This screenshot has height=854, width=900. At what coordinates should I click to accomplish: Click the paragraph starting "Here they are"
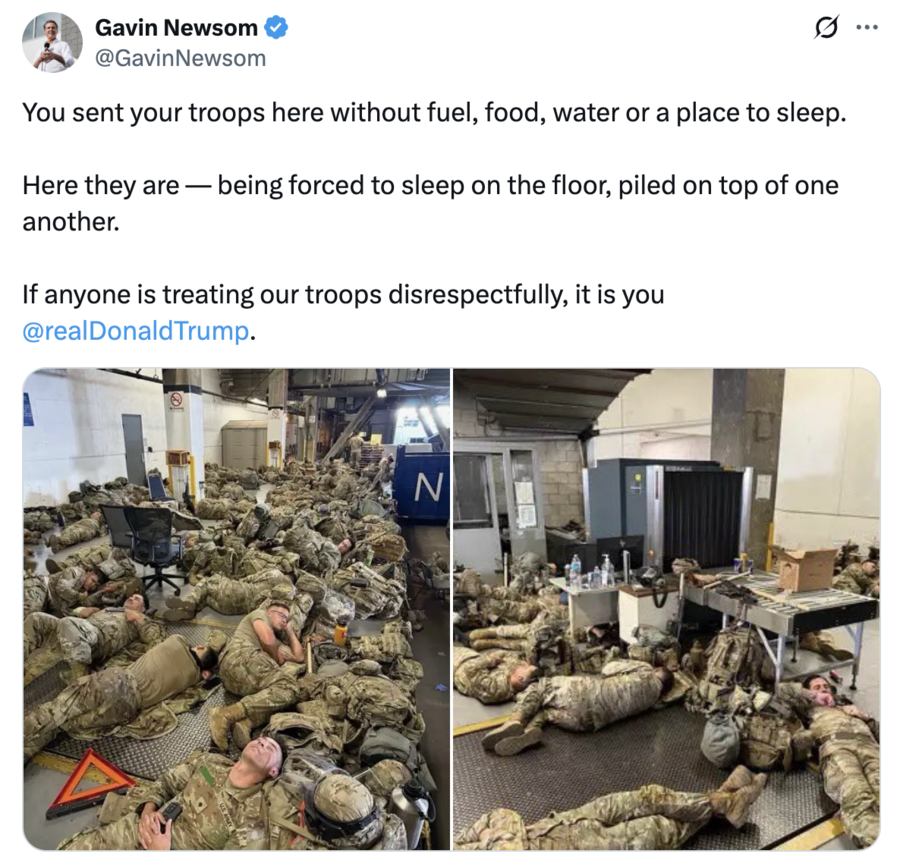tap(430, 203)
